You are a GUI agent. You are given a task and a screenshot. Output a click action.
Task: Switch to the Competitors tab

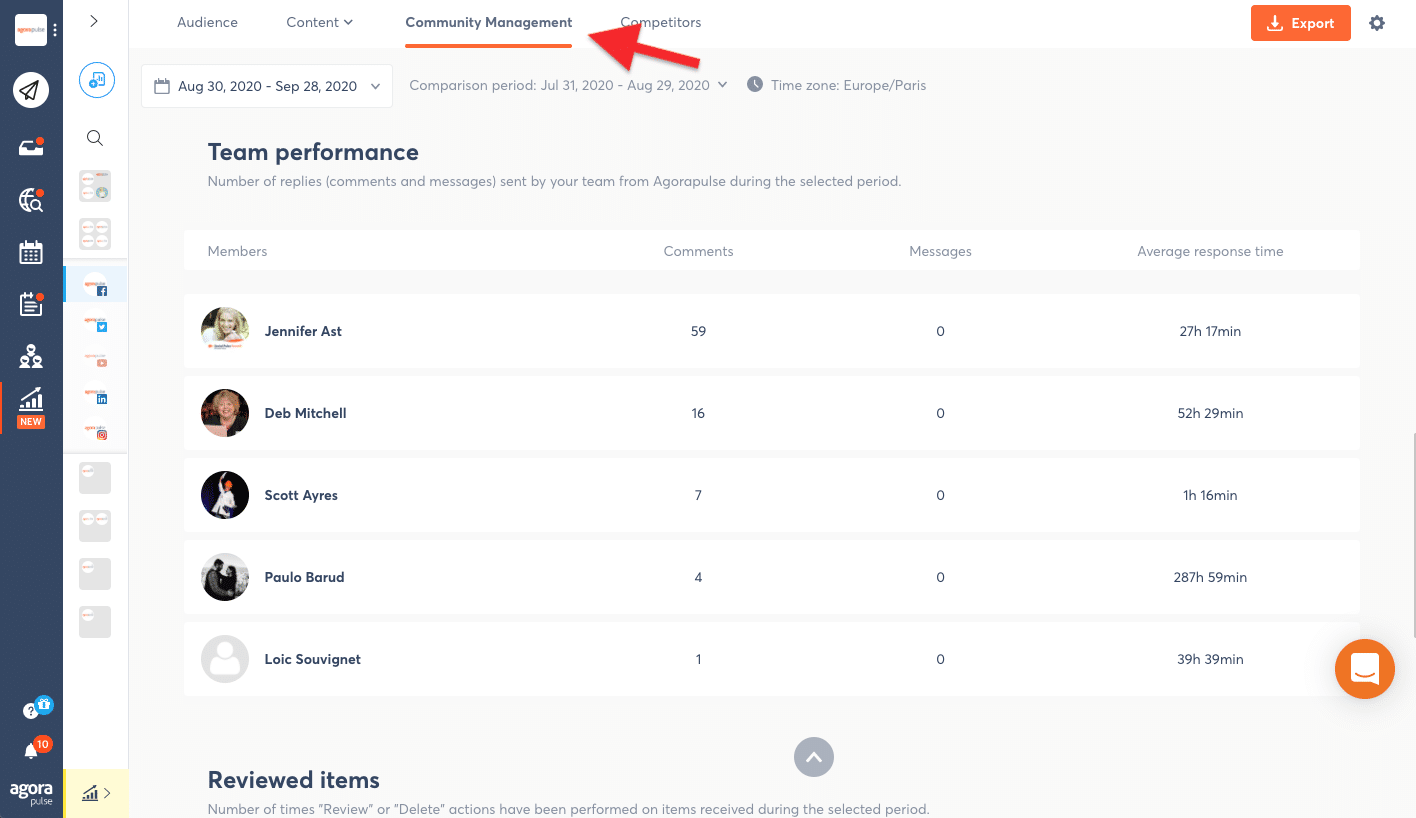click(660, 22)
